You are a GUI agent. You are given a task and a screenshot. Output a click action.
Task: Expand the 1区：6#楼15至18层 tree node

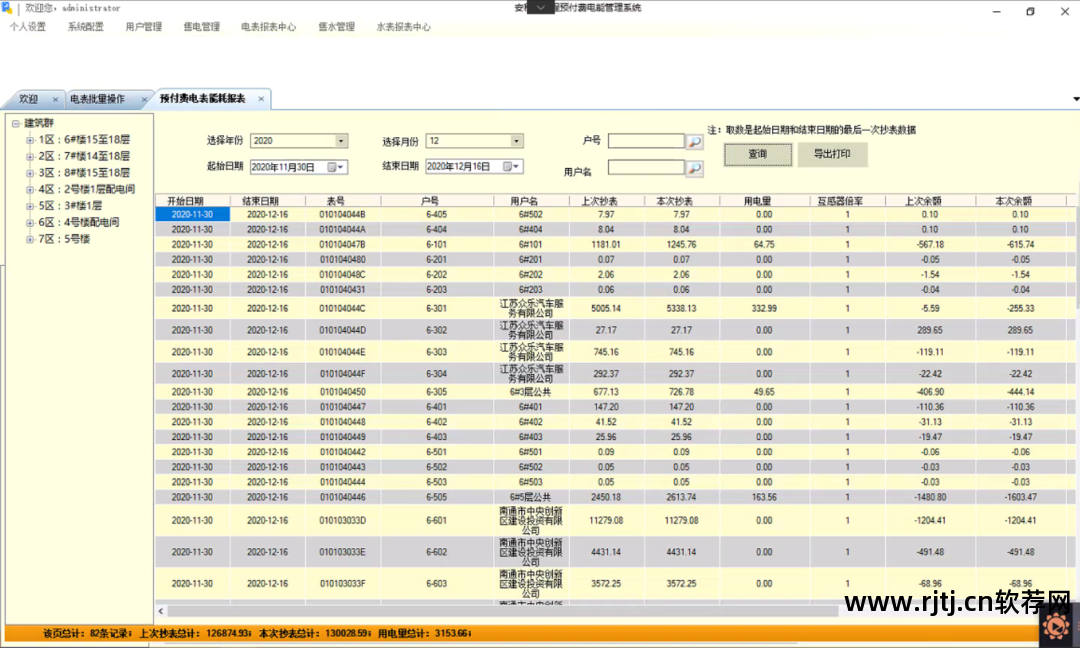point(30,141)
